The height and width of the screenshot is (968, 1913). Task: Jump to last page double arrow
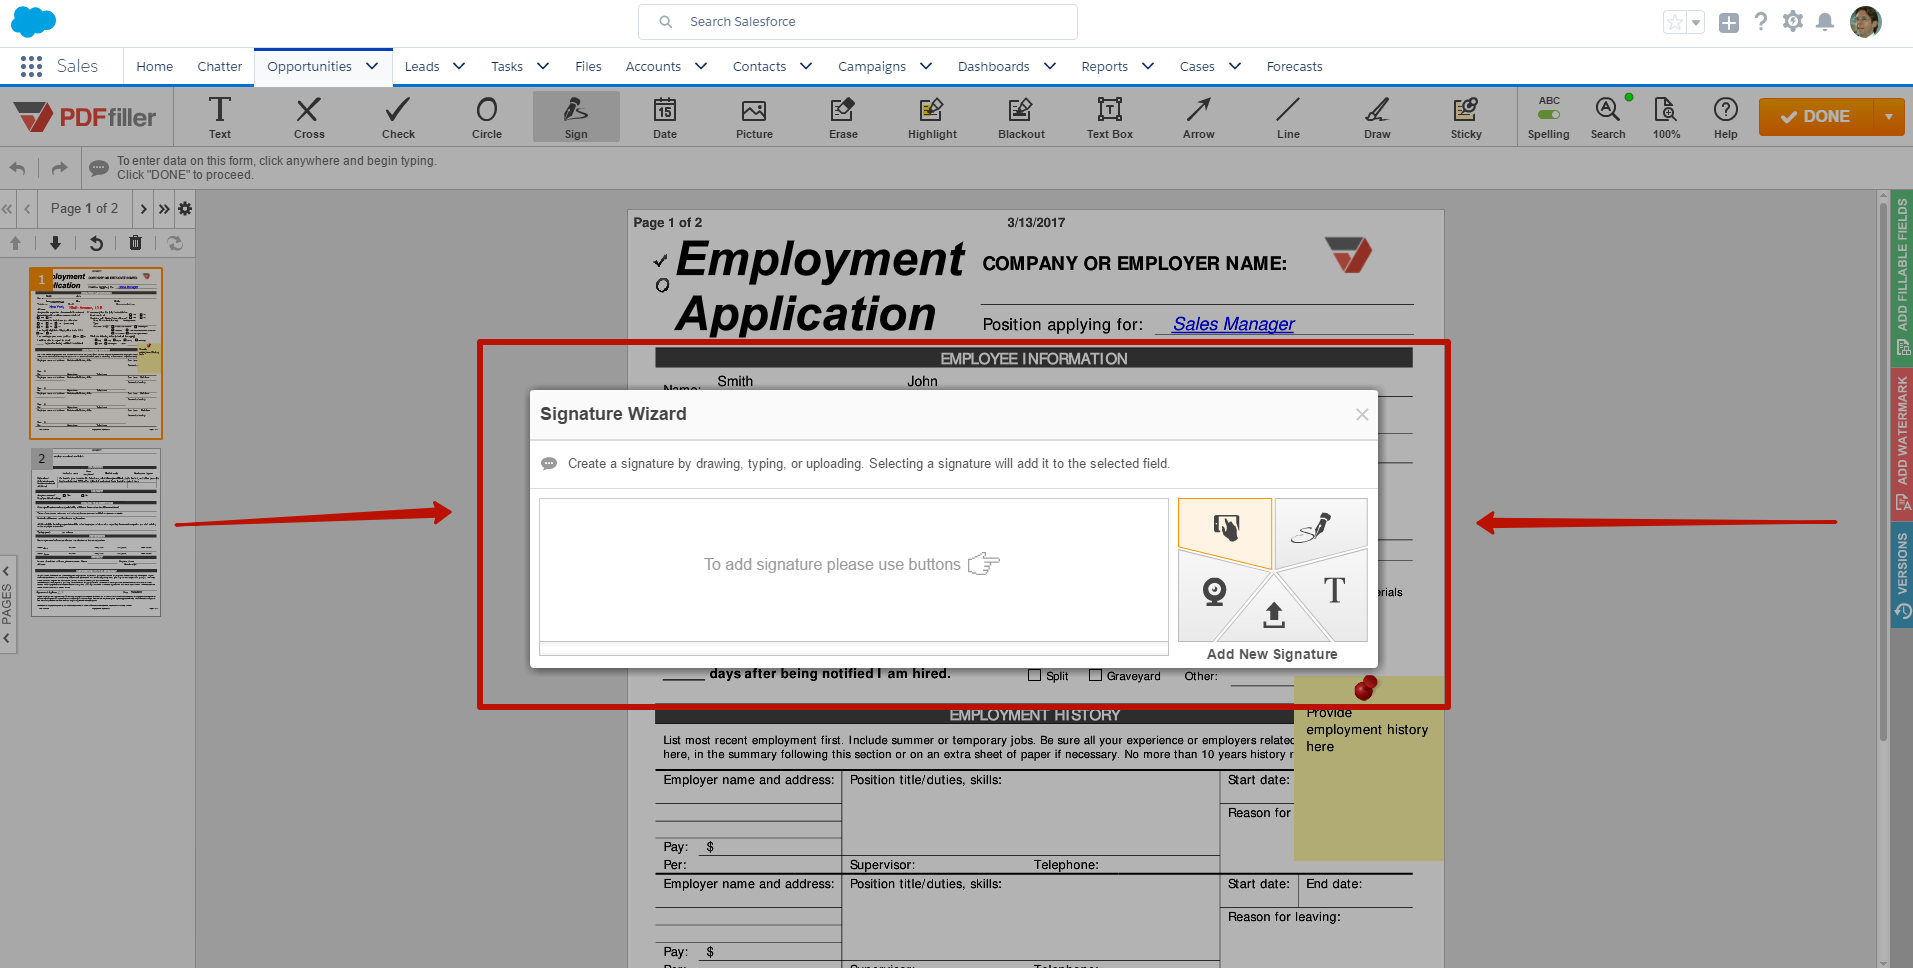coord(164,209)
